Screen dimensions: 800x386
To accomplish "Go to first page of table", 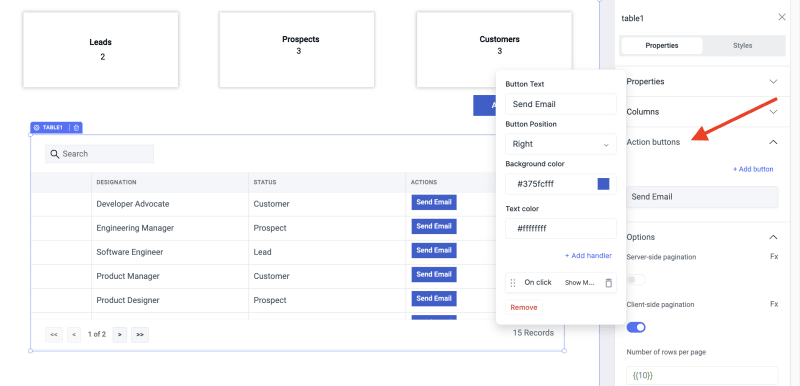I will (x=54, y=335).
